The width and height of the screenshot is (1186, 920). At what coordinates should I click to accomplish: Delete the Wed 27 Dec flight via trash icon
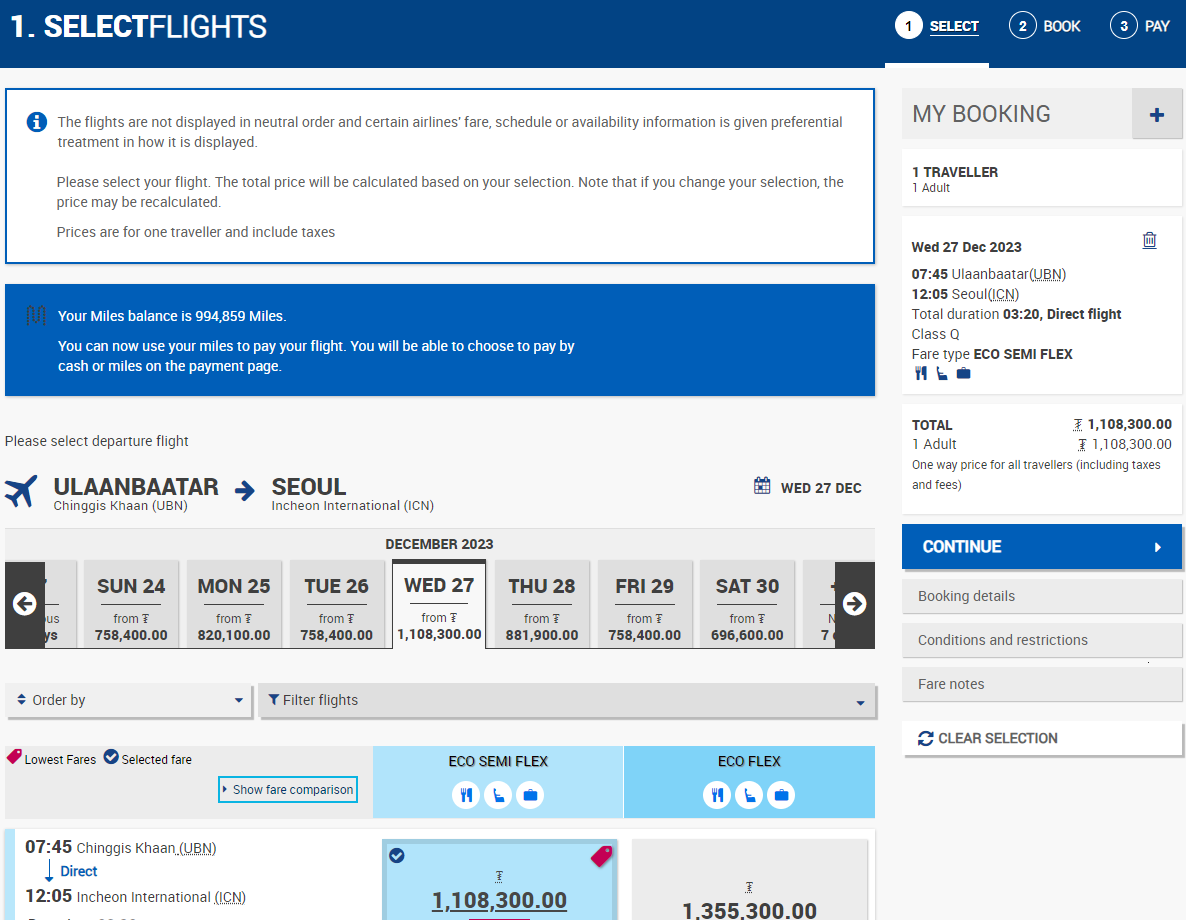[1149, 240]
